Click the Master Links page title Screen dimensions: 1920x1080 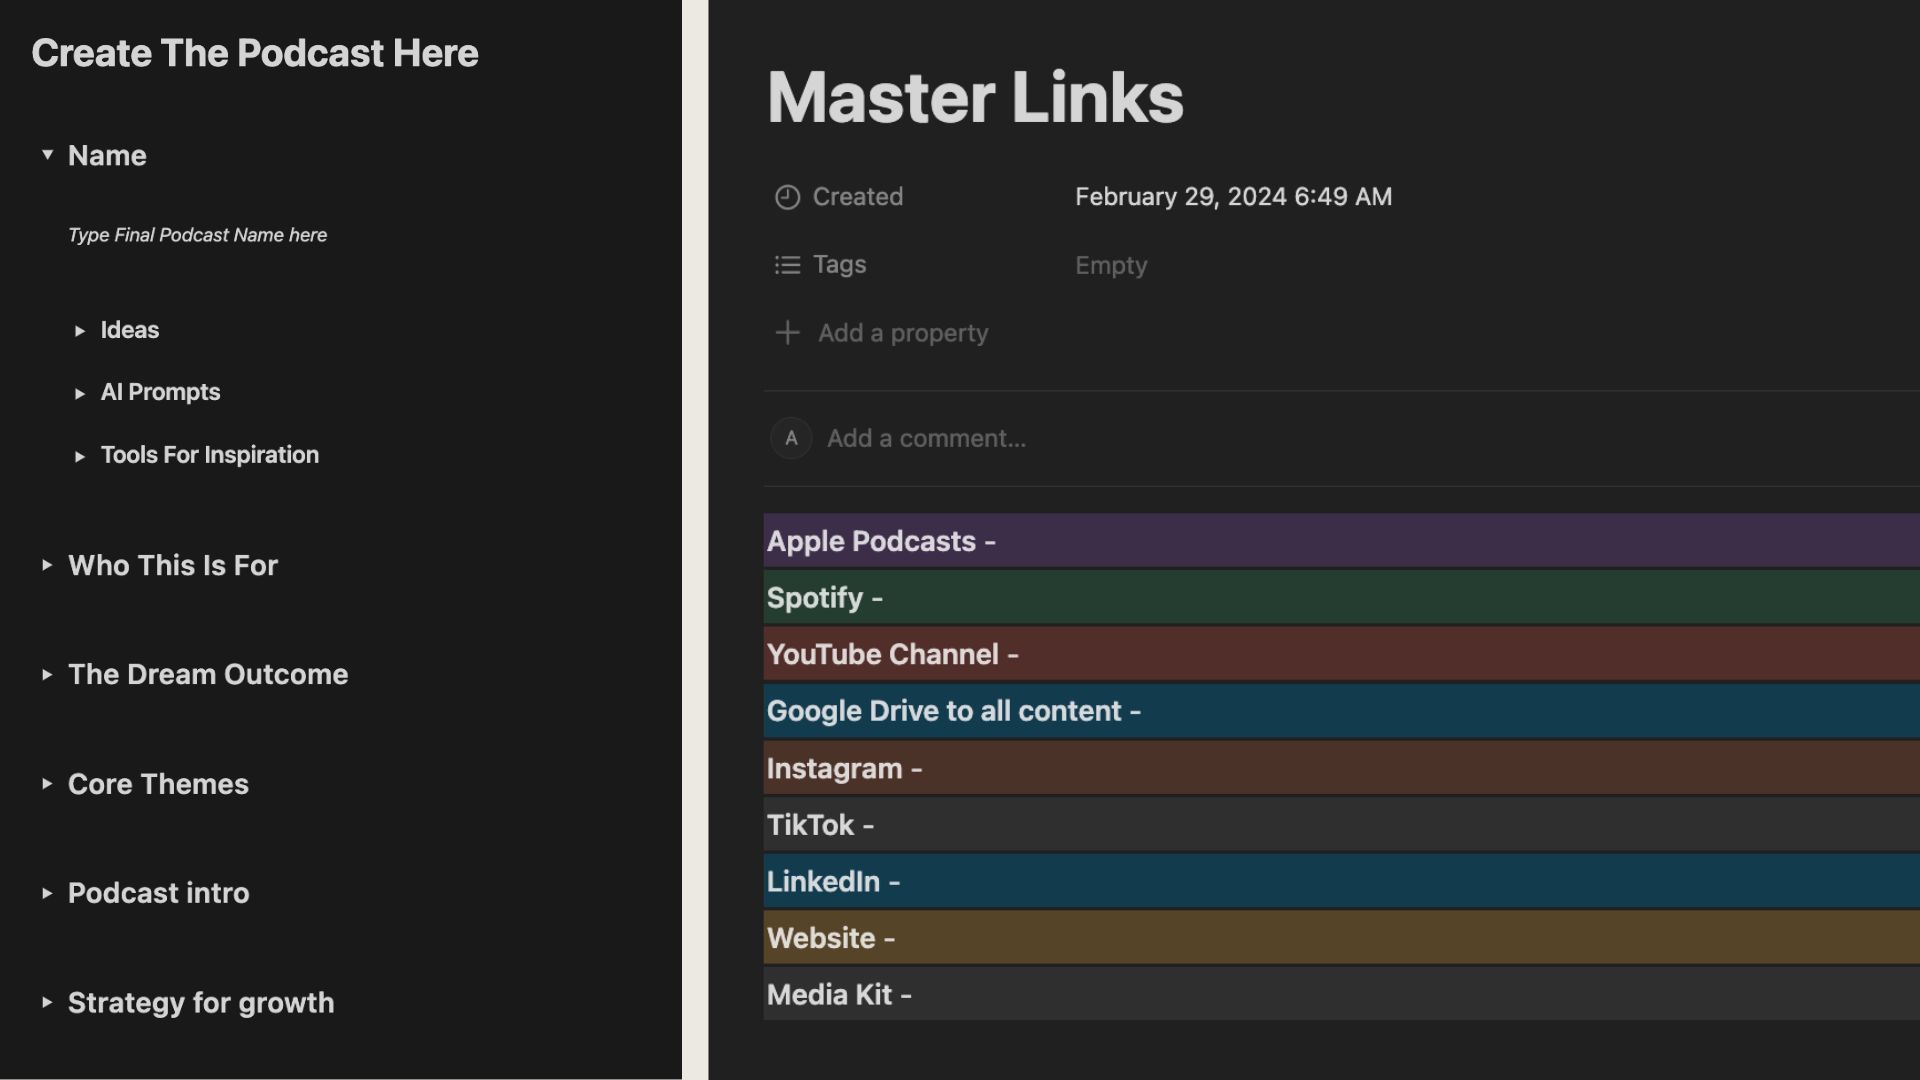coord(975,98)
